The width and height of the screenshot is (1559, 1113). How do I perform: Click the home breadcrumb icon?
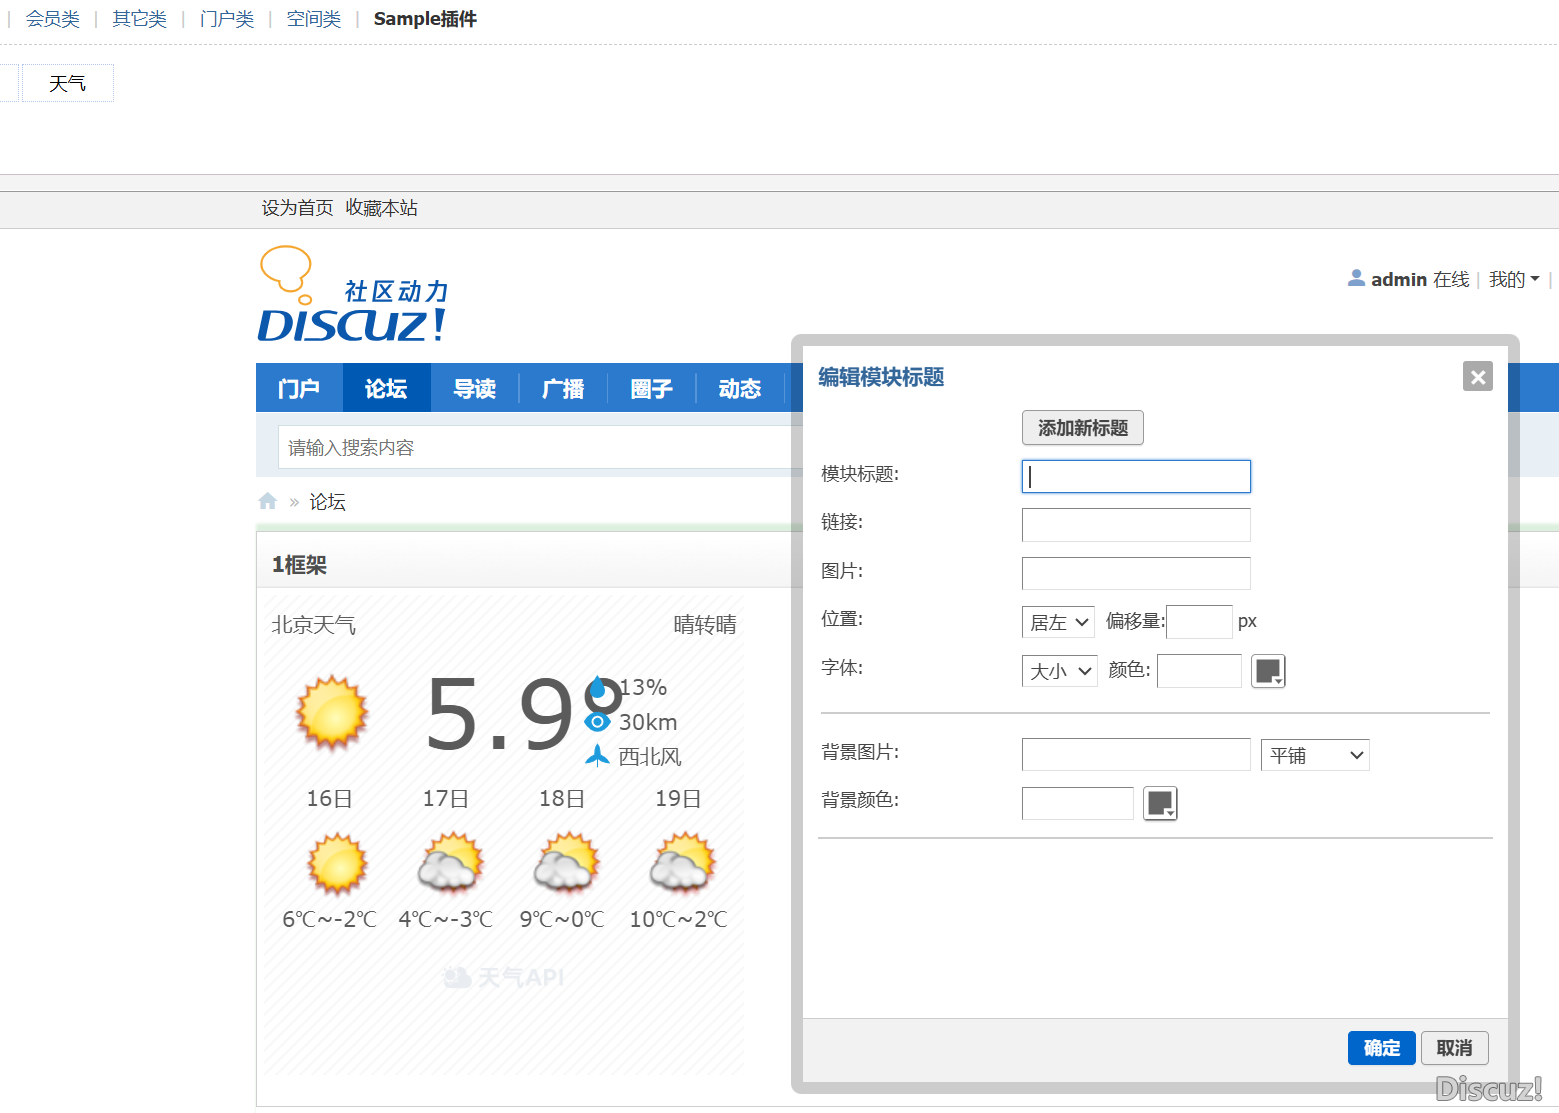(267, 500)
